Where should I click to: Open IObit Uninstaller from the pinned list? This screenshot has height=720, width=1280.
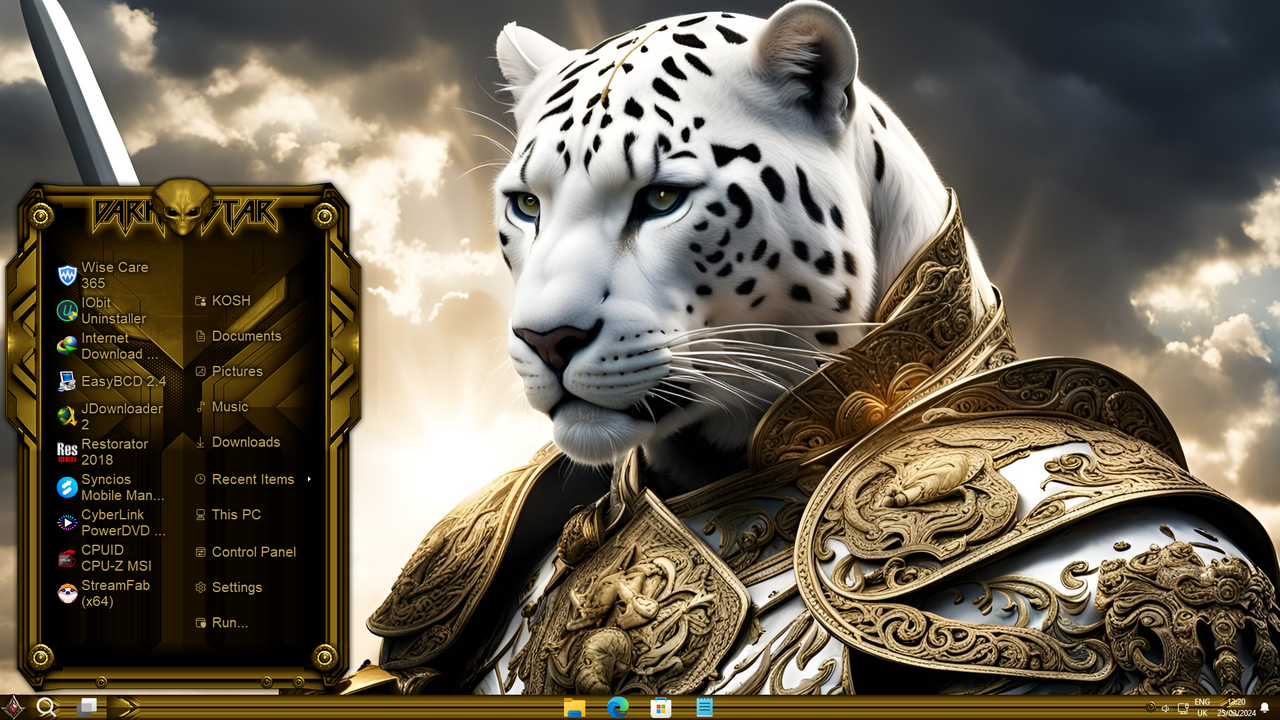point(111,310)
